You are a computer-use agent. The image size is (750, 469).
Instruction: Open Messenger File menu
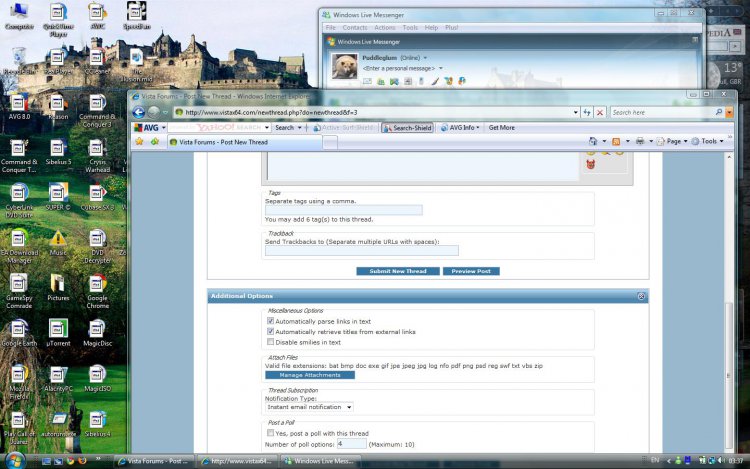(x=331, y=28)
